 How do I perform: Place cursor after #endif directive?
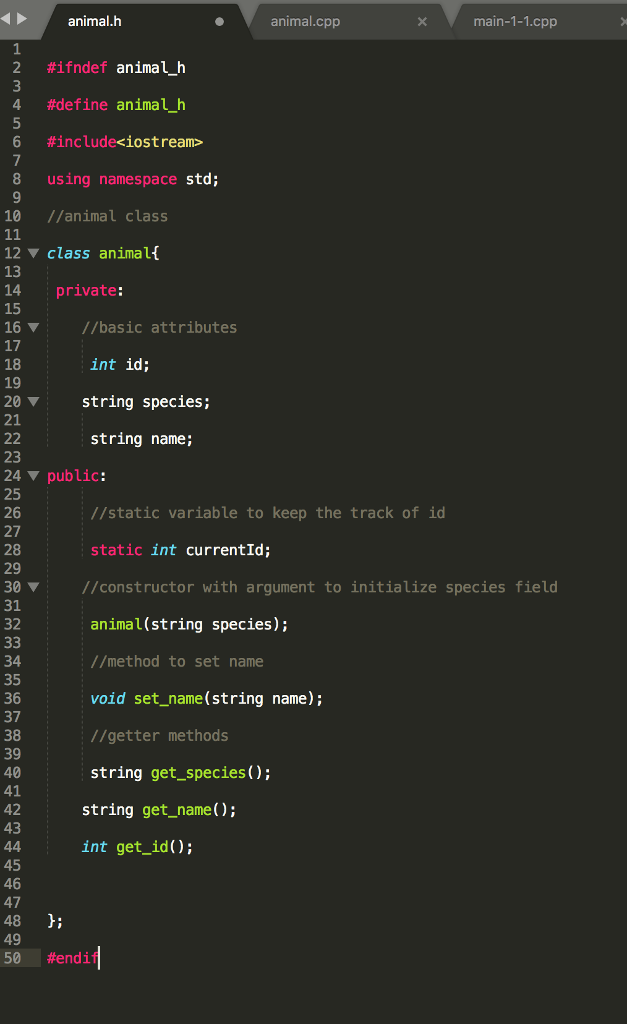pos(99,957)
